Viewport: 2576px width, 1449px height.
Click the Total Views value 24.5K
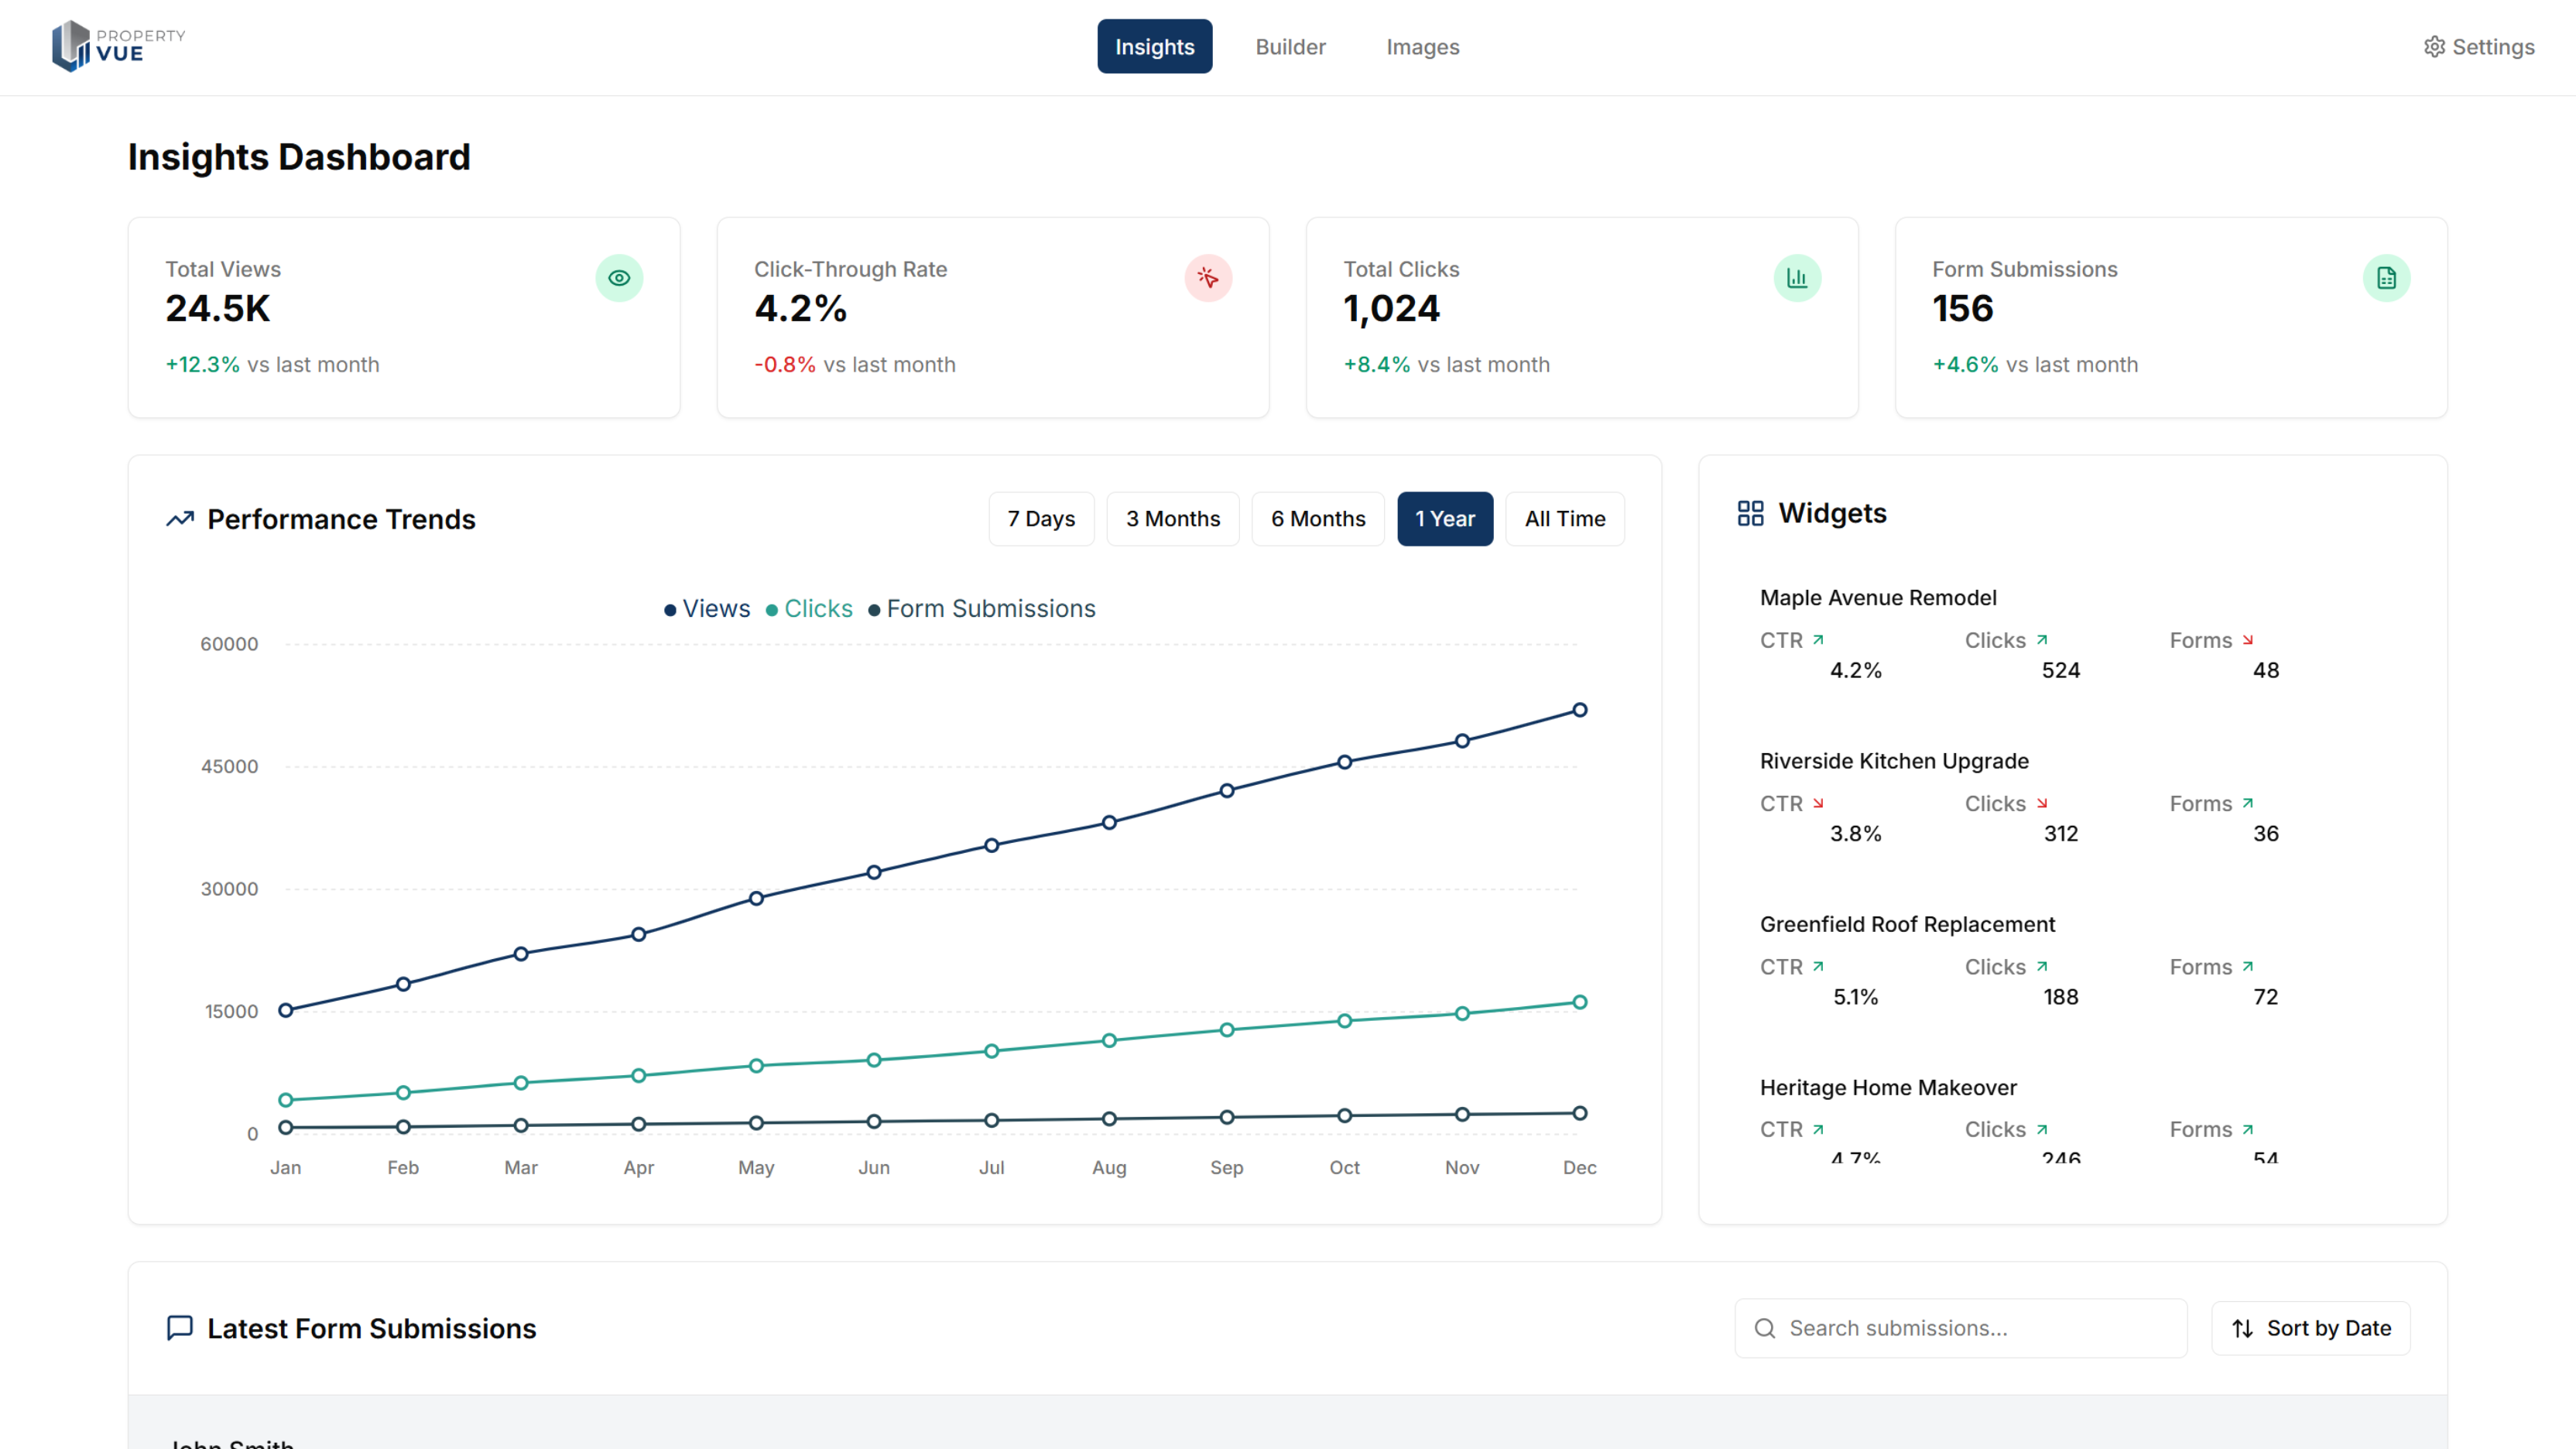(x=218, y=308)
